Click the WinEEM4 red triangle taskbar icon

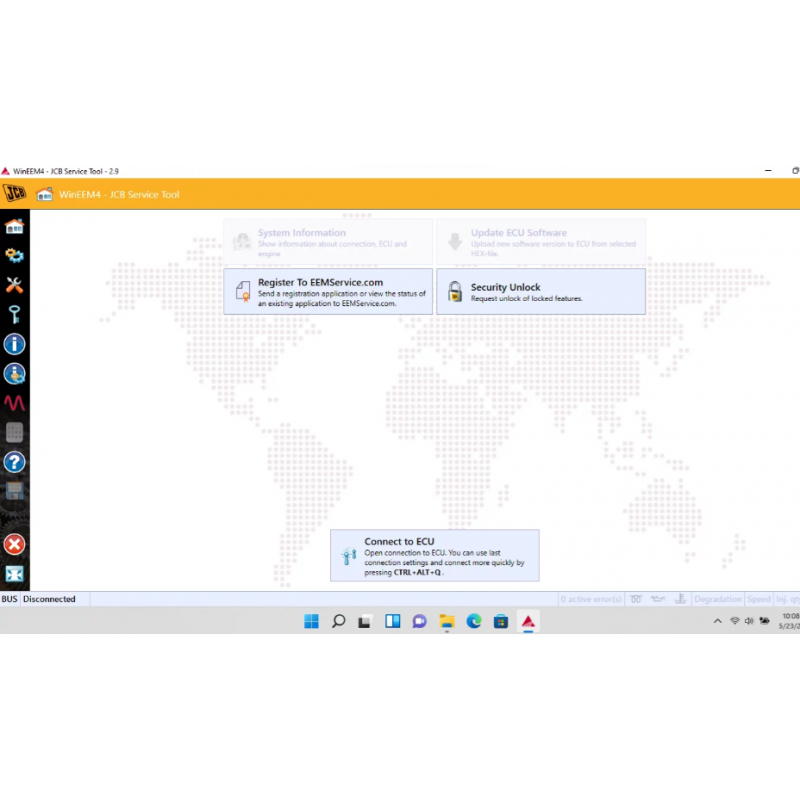pos(528,621)
